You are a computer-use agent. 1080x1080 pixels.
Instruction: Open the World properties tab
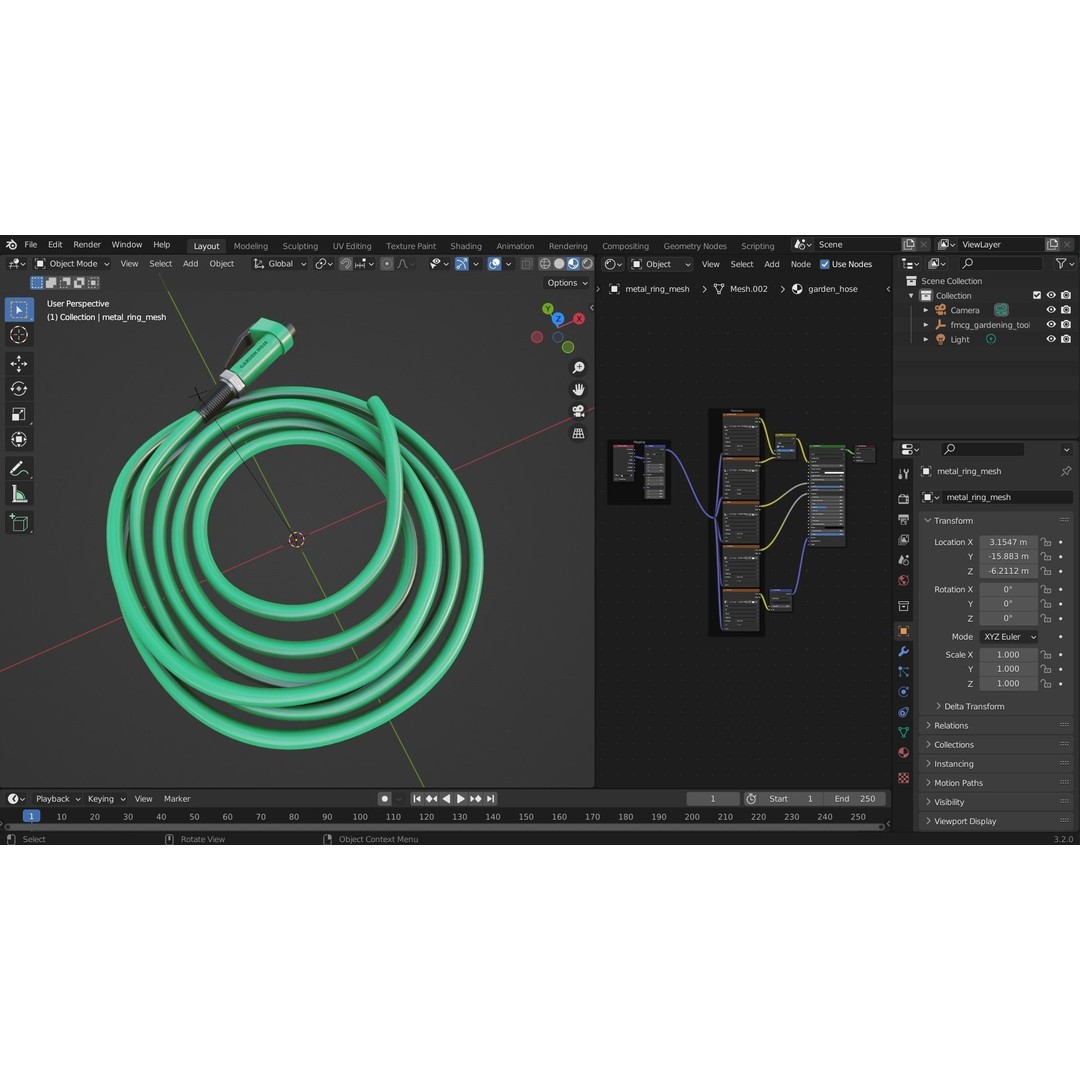[x=904, y=580]
